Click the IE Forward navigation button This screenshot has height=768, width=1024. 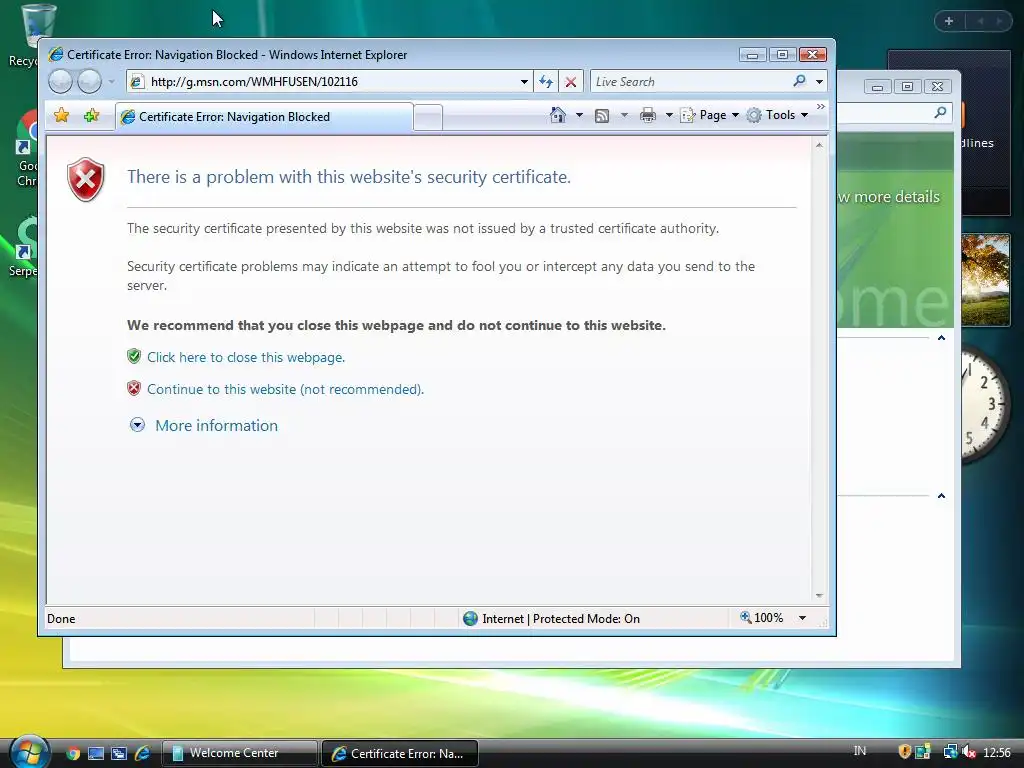point(89,82)
